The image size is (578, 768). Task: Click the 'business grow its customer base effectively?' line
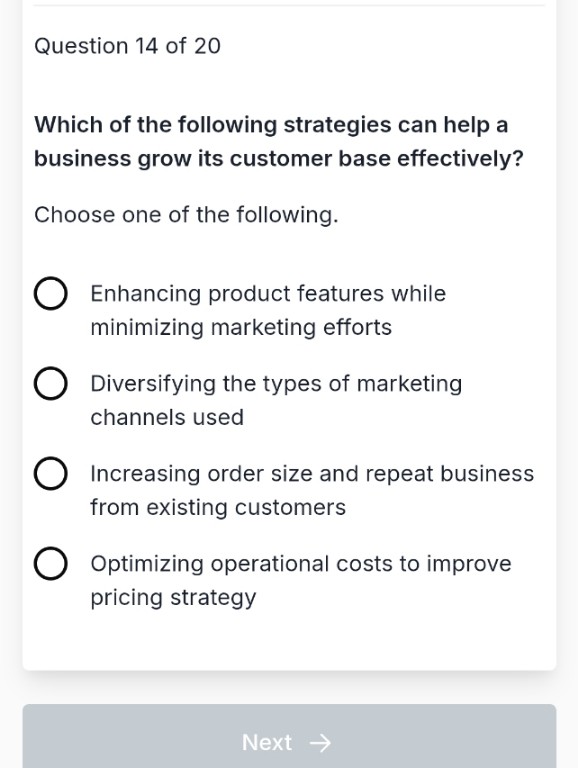(279, 159)
